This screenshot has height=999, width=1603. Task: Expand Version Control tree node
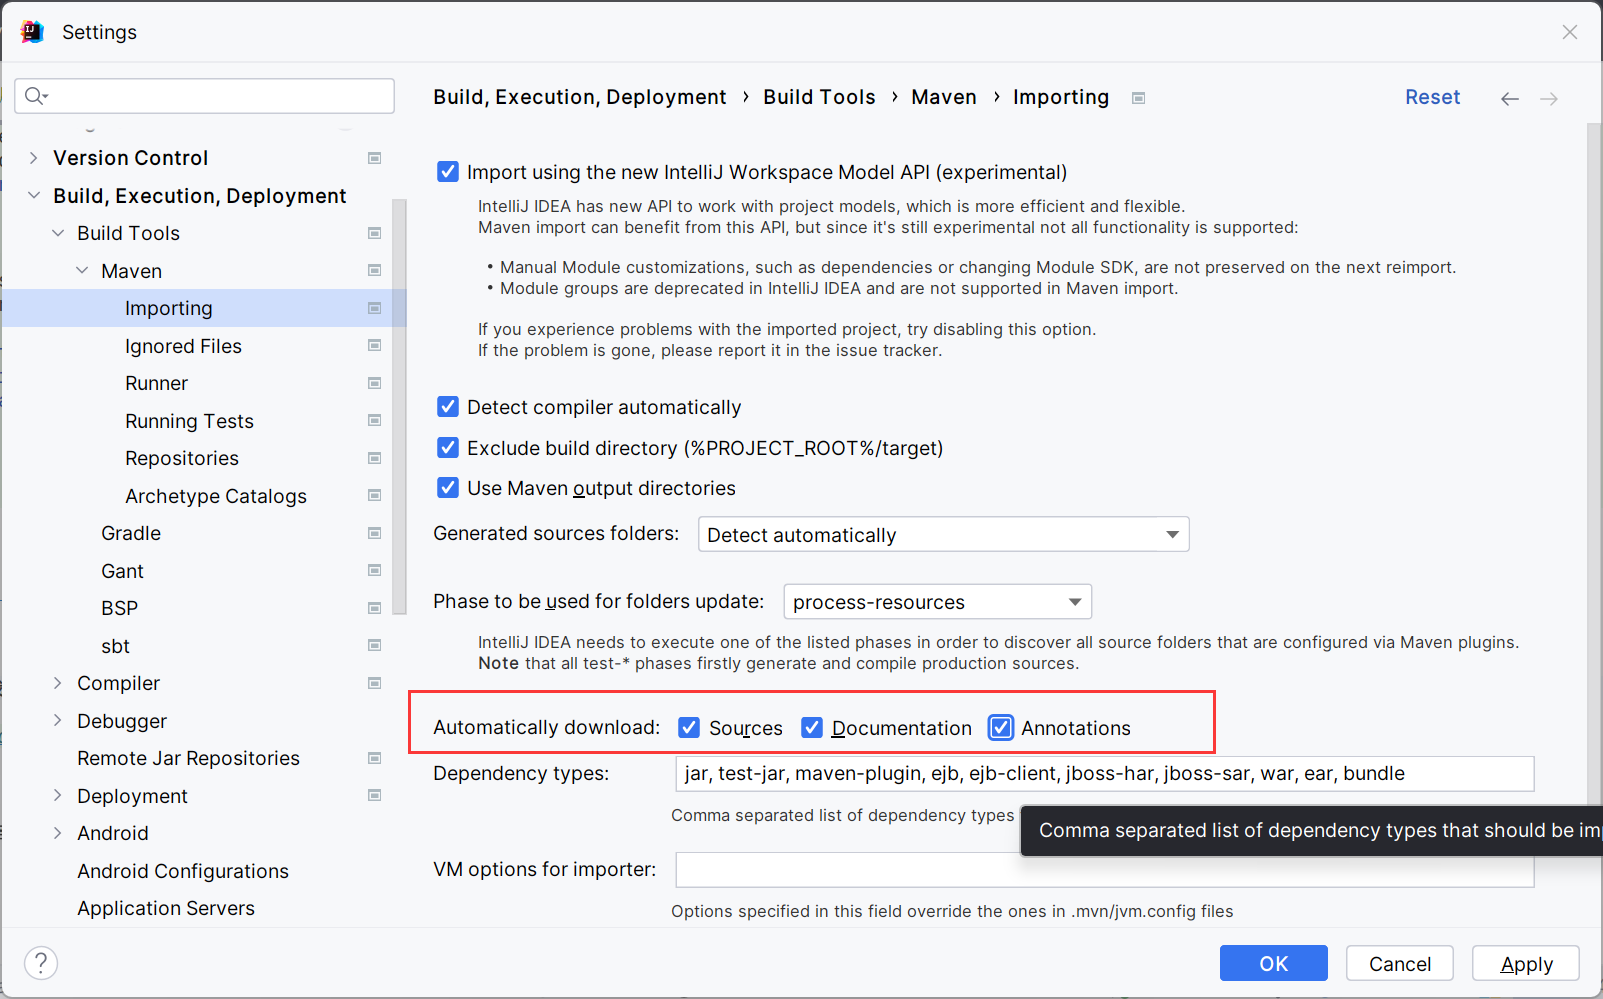[34, 158]
